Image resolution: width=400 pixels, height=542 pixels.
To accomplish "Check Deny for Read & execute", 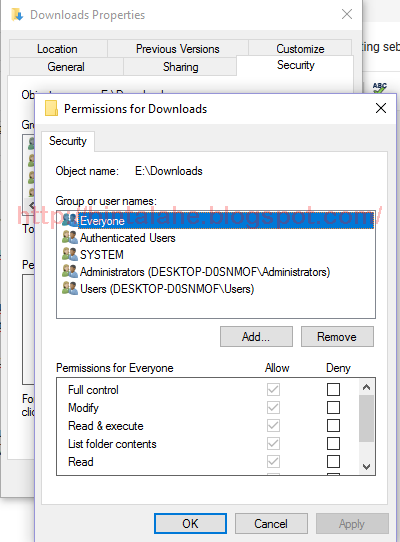I will pos(333,426).
